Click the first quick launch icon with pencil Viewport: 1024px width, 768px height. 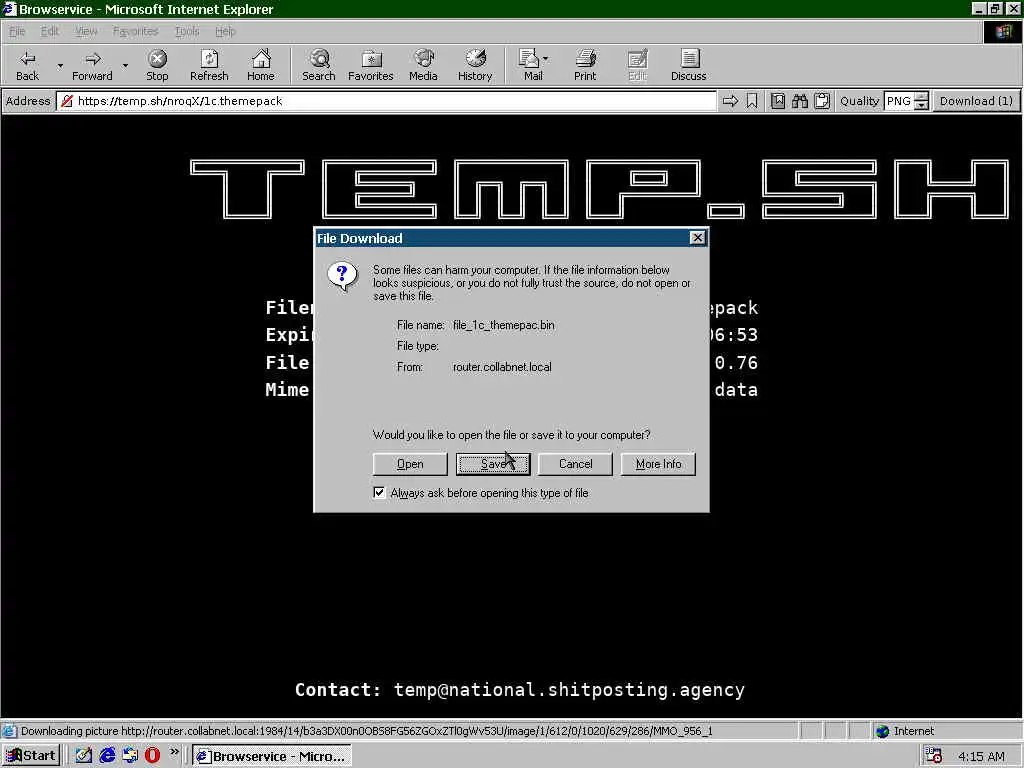84,756
